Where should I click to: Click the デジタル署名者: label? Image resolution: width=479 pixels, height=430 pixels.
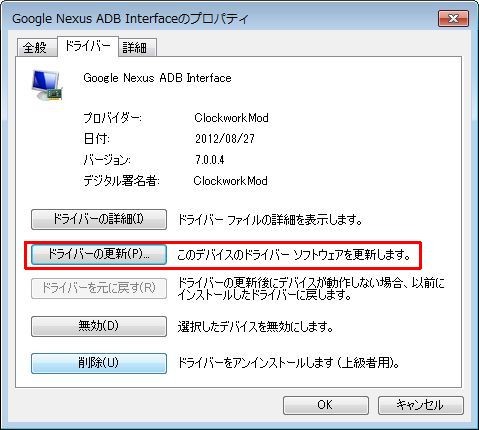point(121,181)
